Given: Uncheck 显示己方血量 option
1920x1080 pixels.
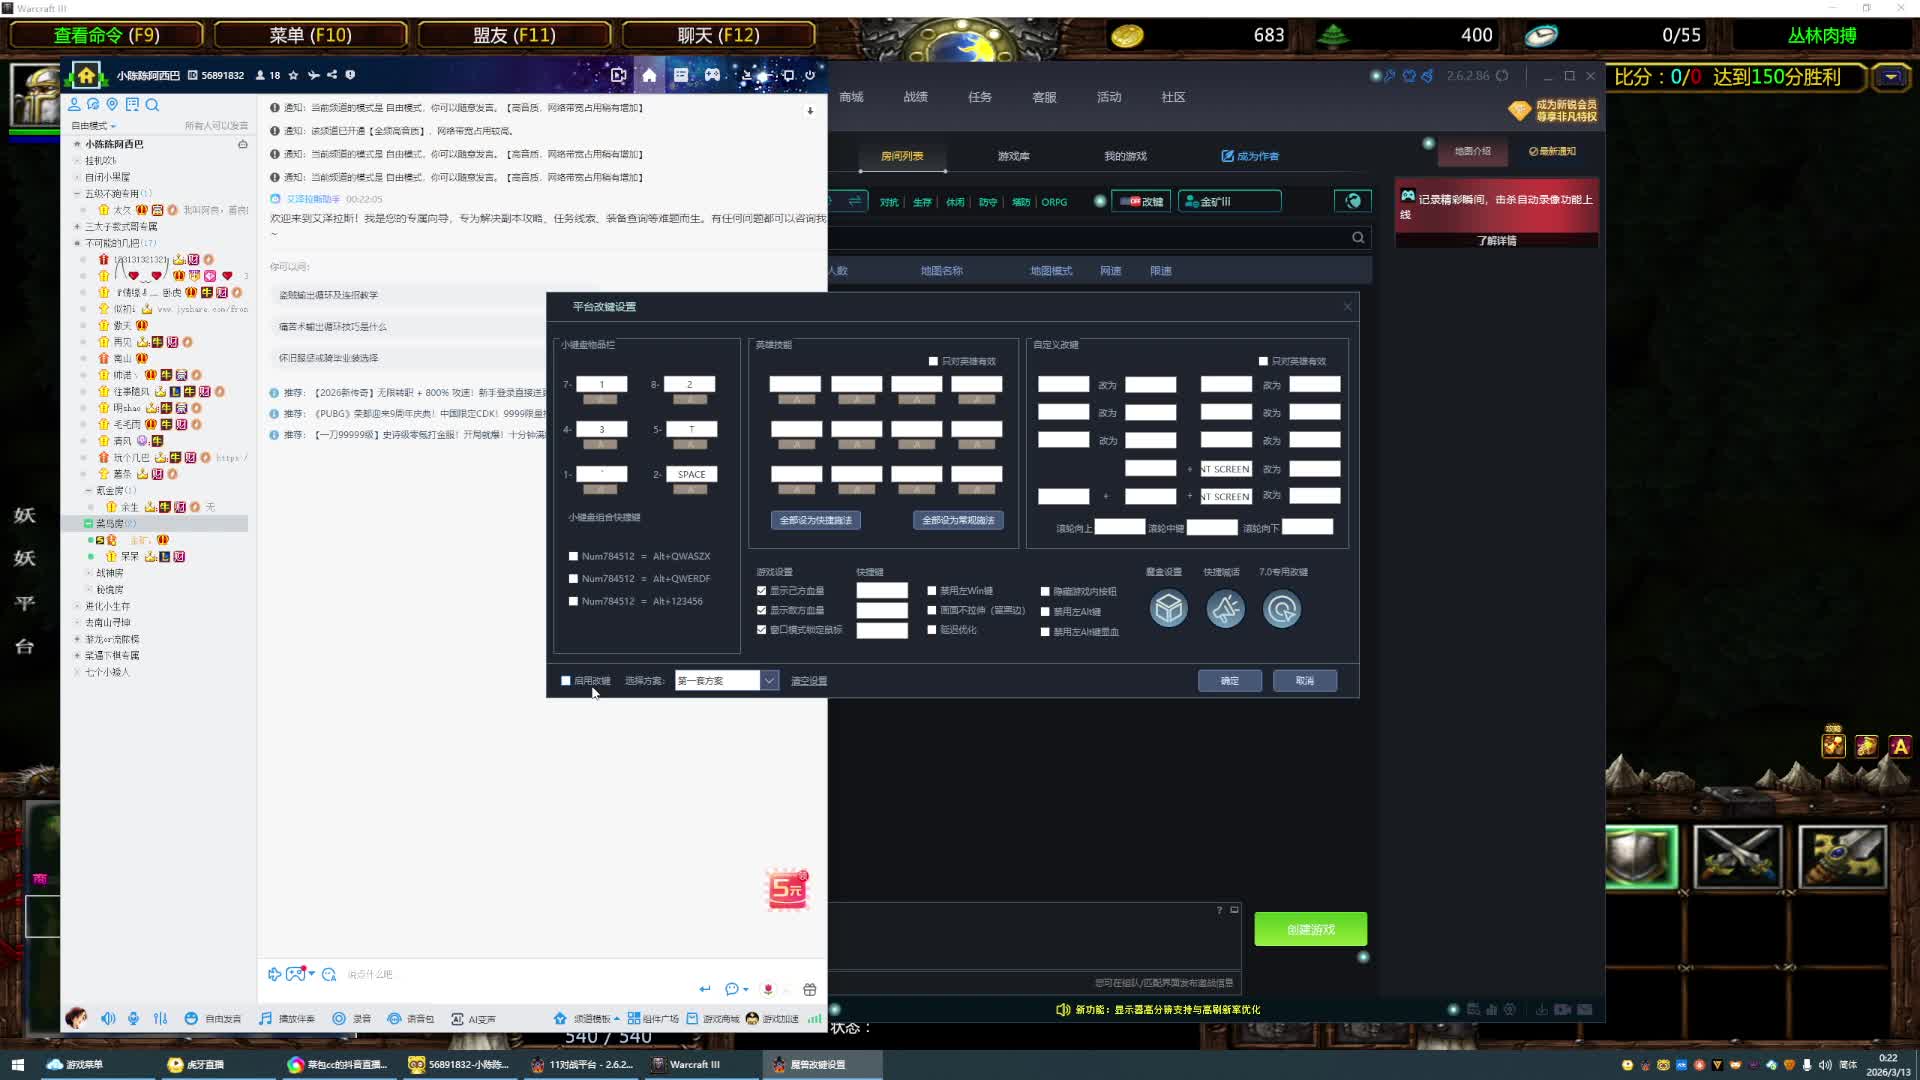Looking at the screenshot, I should coord(762,590).
